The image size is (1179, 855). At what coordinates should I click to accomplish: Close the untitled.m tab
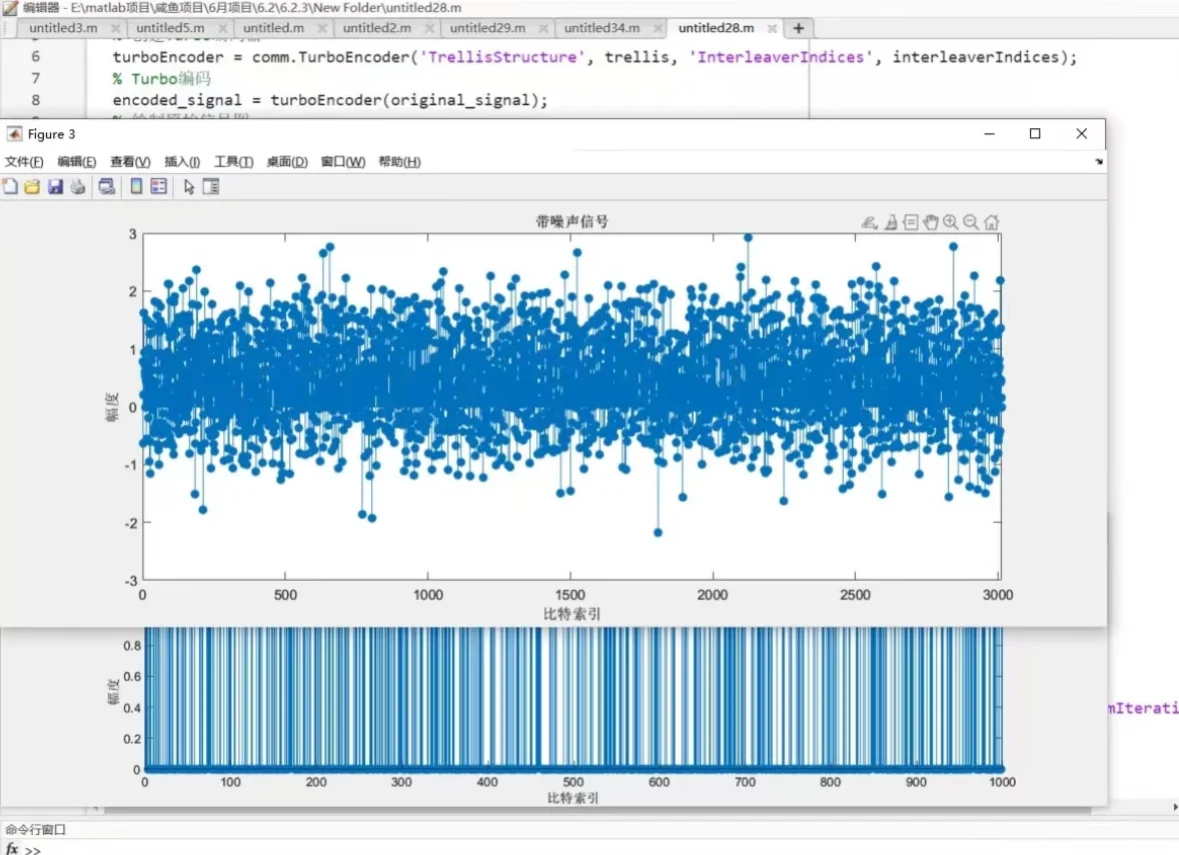click(323, 29)
